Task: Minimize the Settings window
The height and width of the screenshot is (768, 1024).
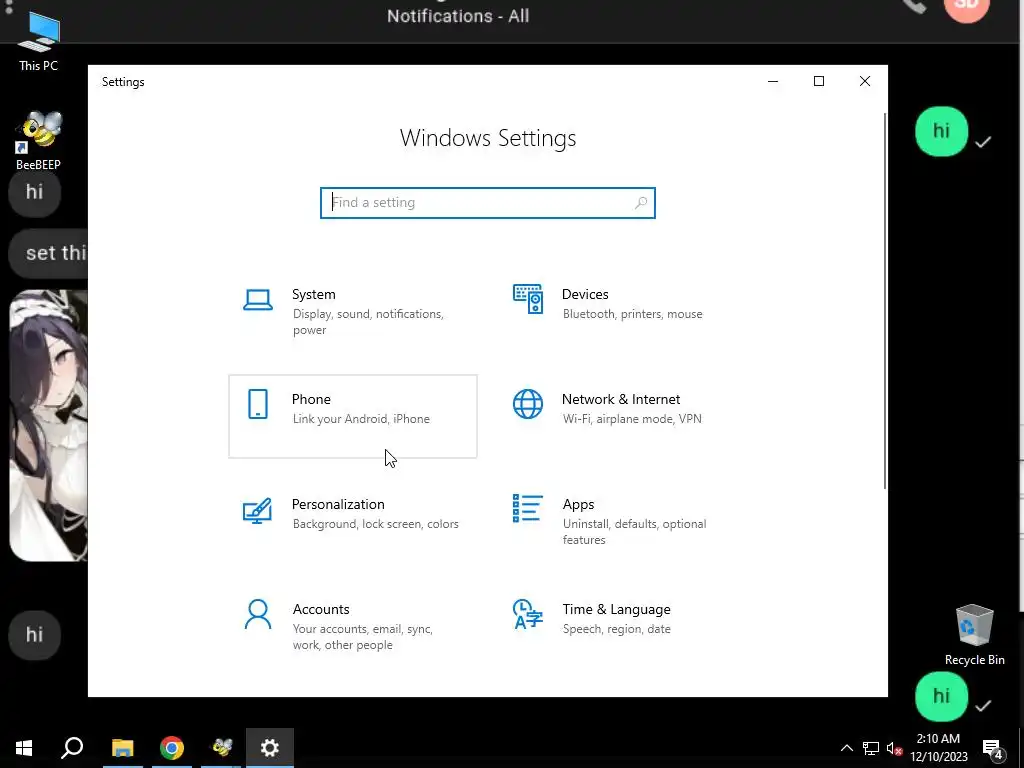Action: click(x=773, y=81)
